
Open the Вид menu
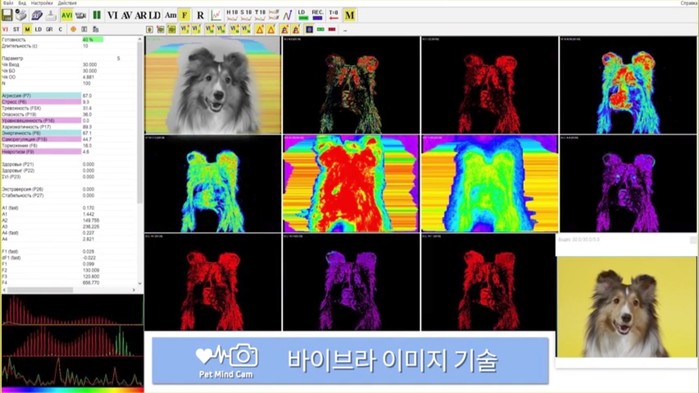22,3
